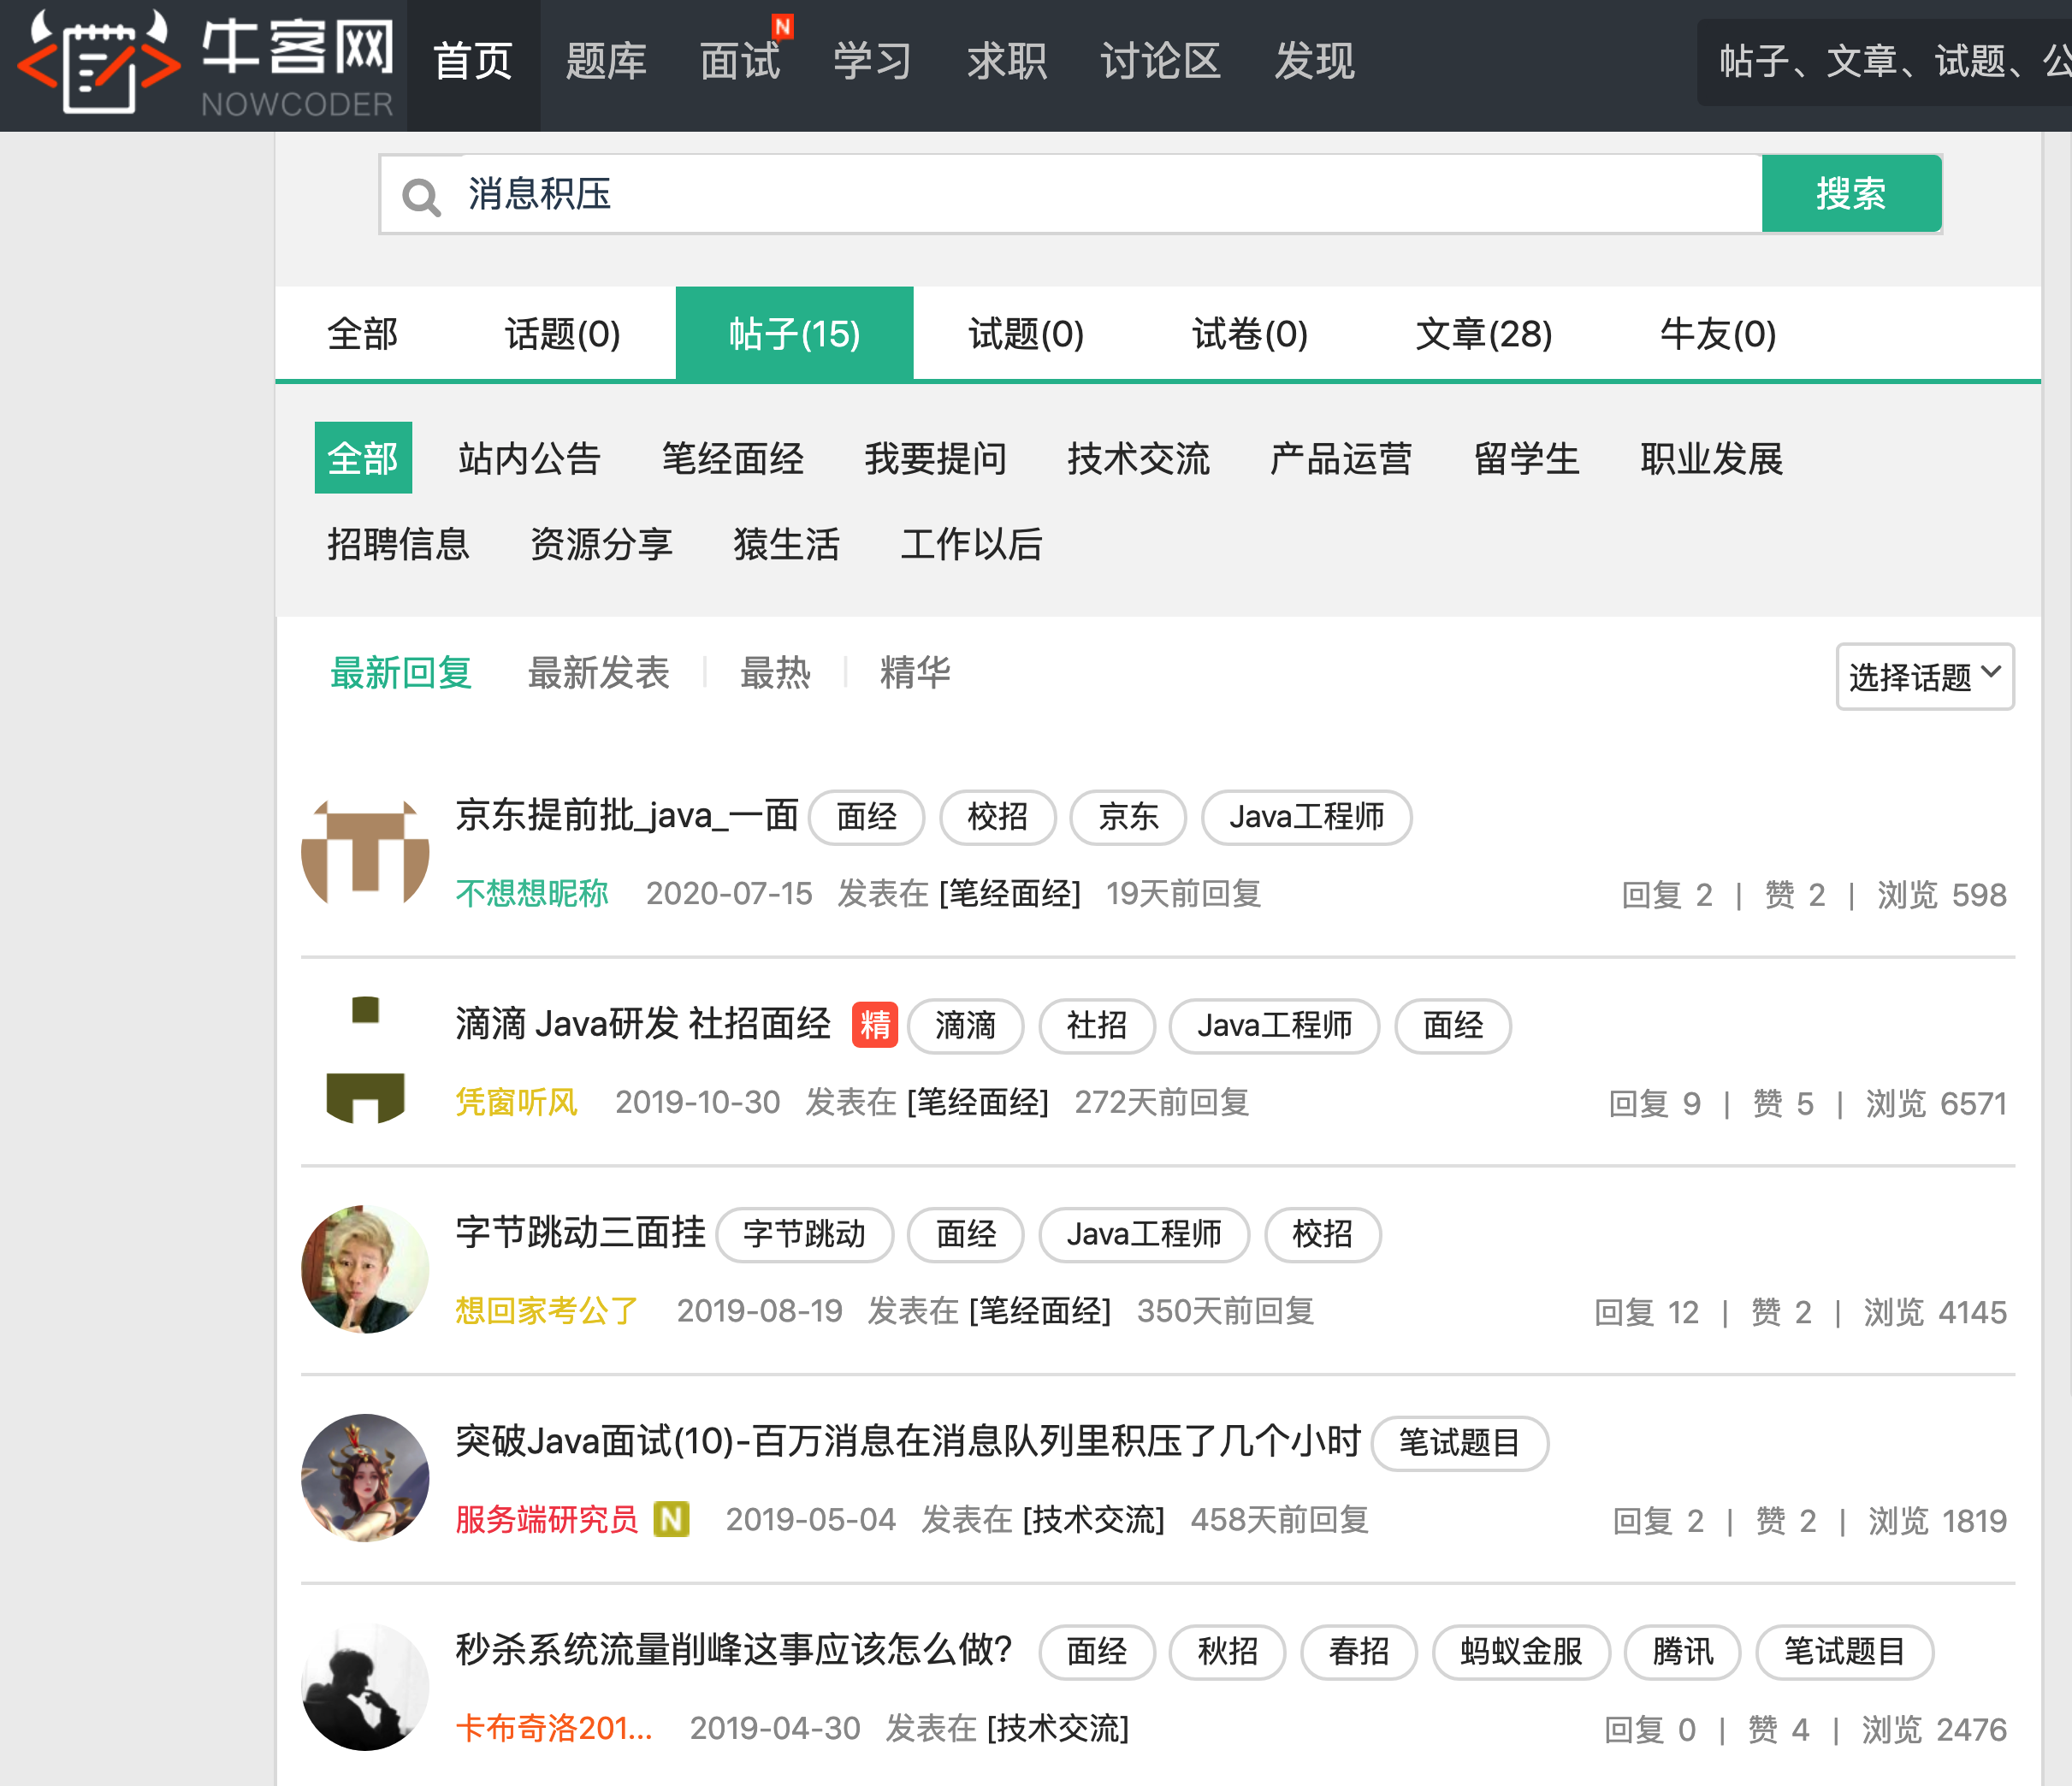Click the Java工程师 tag on 京东 post
Screen dimensions: 2072x1786
(x=1306, y=817)
